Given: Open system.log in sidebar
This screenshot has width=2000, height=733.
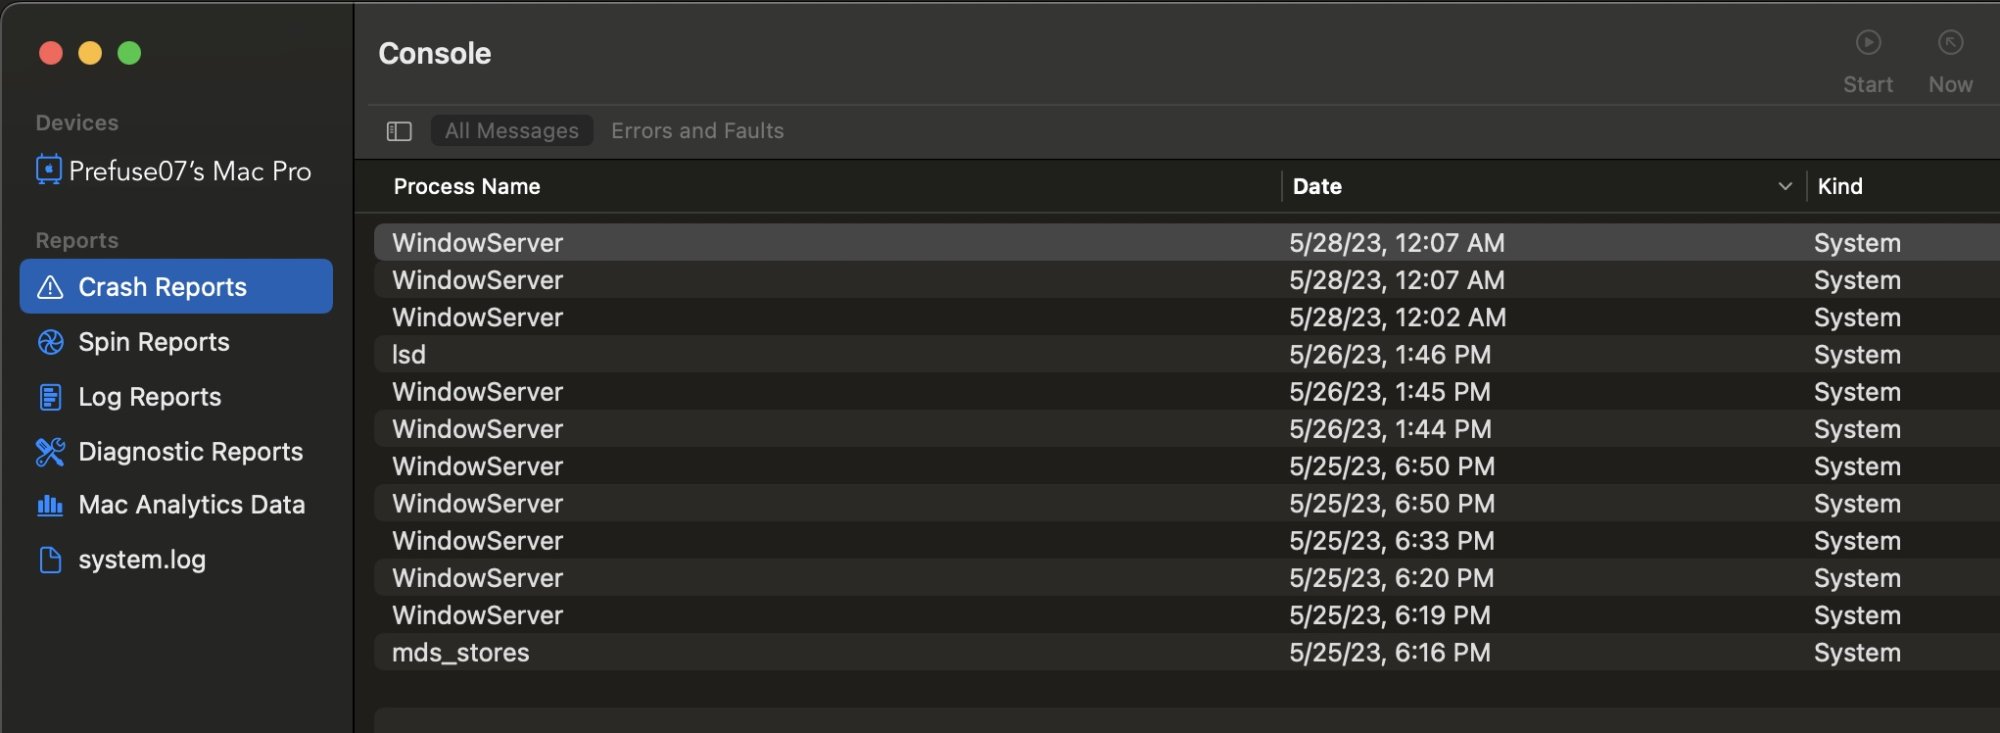Looking at the screenshot, I should pos(176,560).
